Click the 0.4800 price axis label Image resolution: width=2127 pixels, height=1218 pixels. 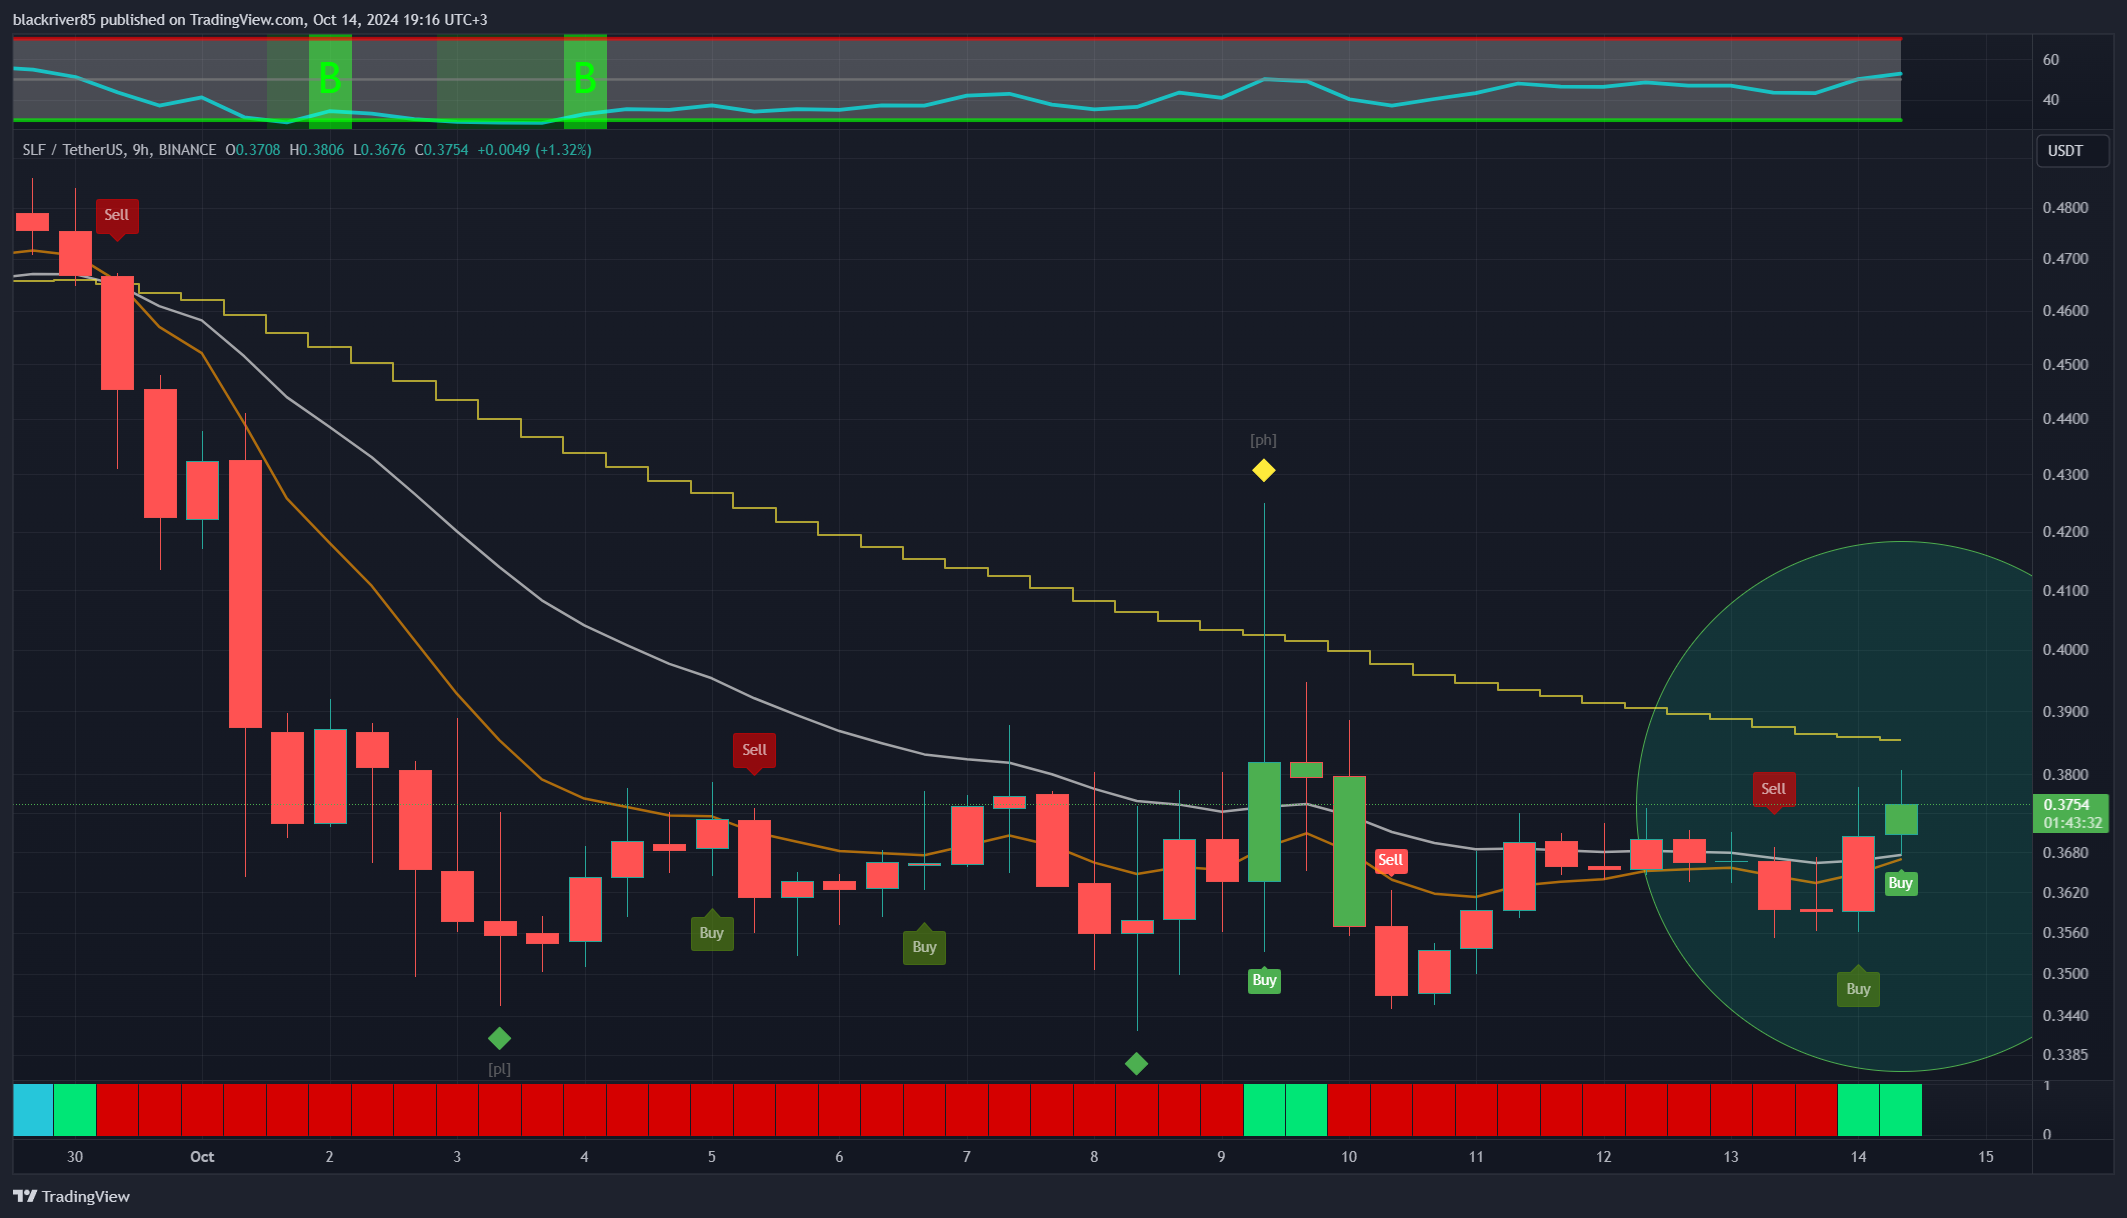point(2065,208)
